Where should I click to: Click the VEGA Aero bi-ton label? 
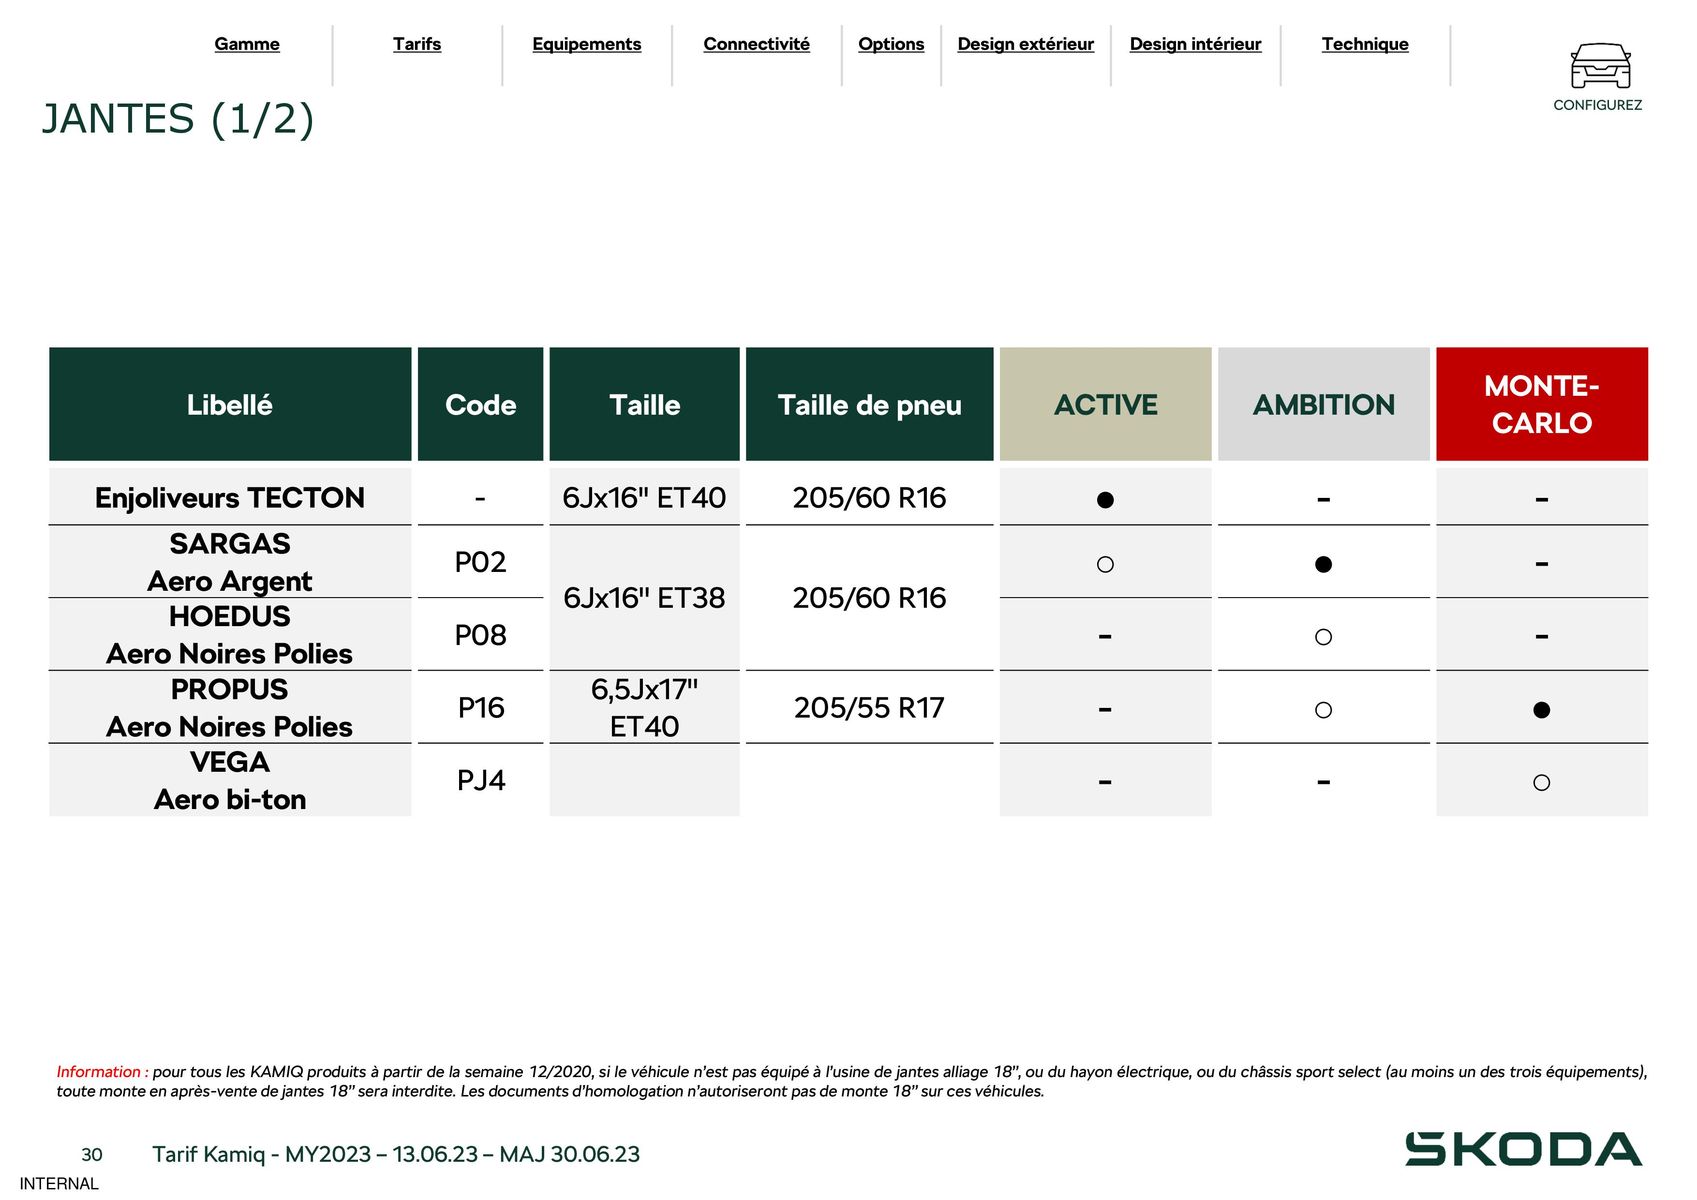tap(230, 781)
